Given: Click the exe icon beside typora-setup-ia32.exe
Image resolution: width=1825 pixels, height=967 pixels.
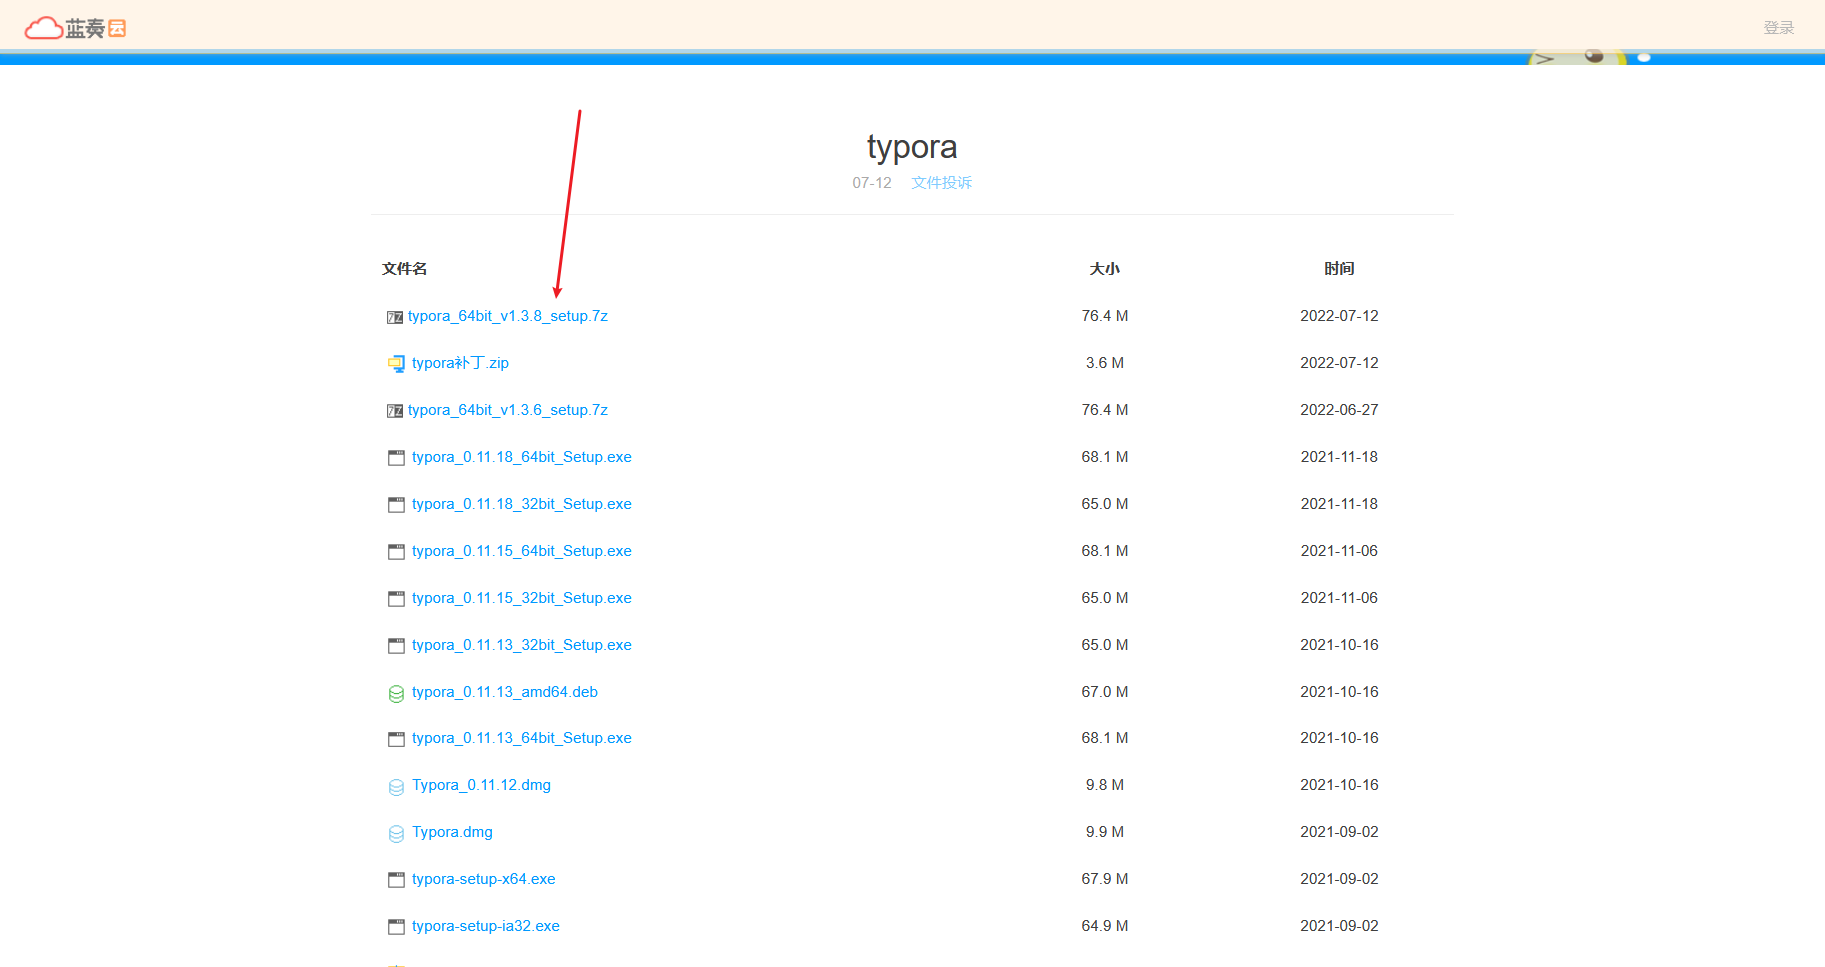Looking at the screenshot, I should pos(397,927).
